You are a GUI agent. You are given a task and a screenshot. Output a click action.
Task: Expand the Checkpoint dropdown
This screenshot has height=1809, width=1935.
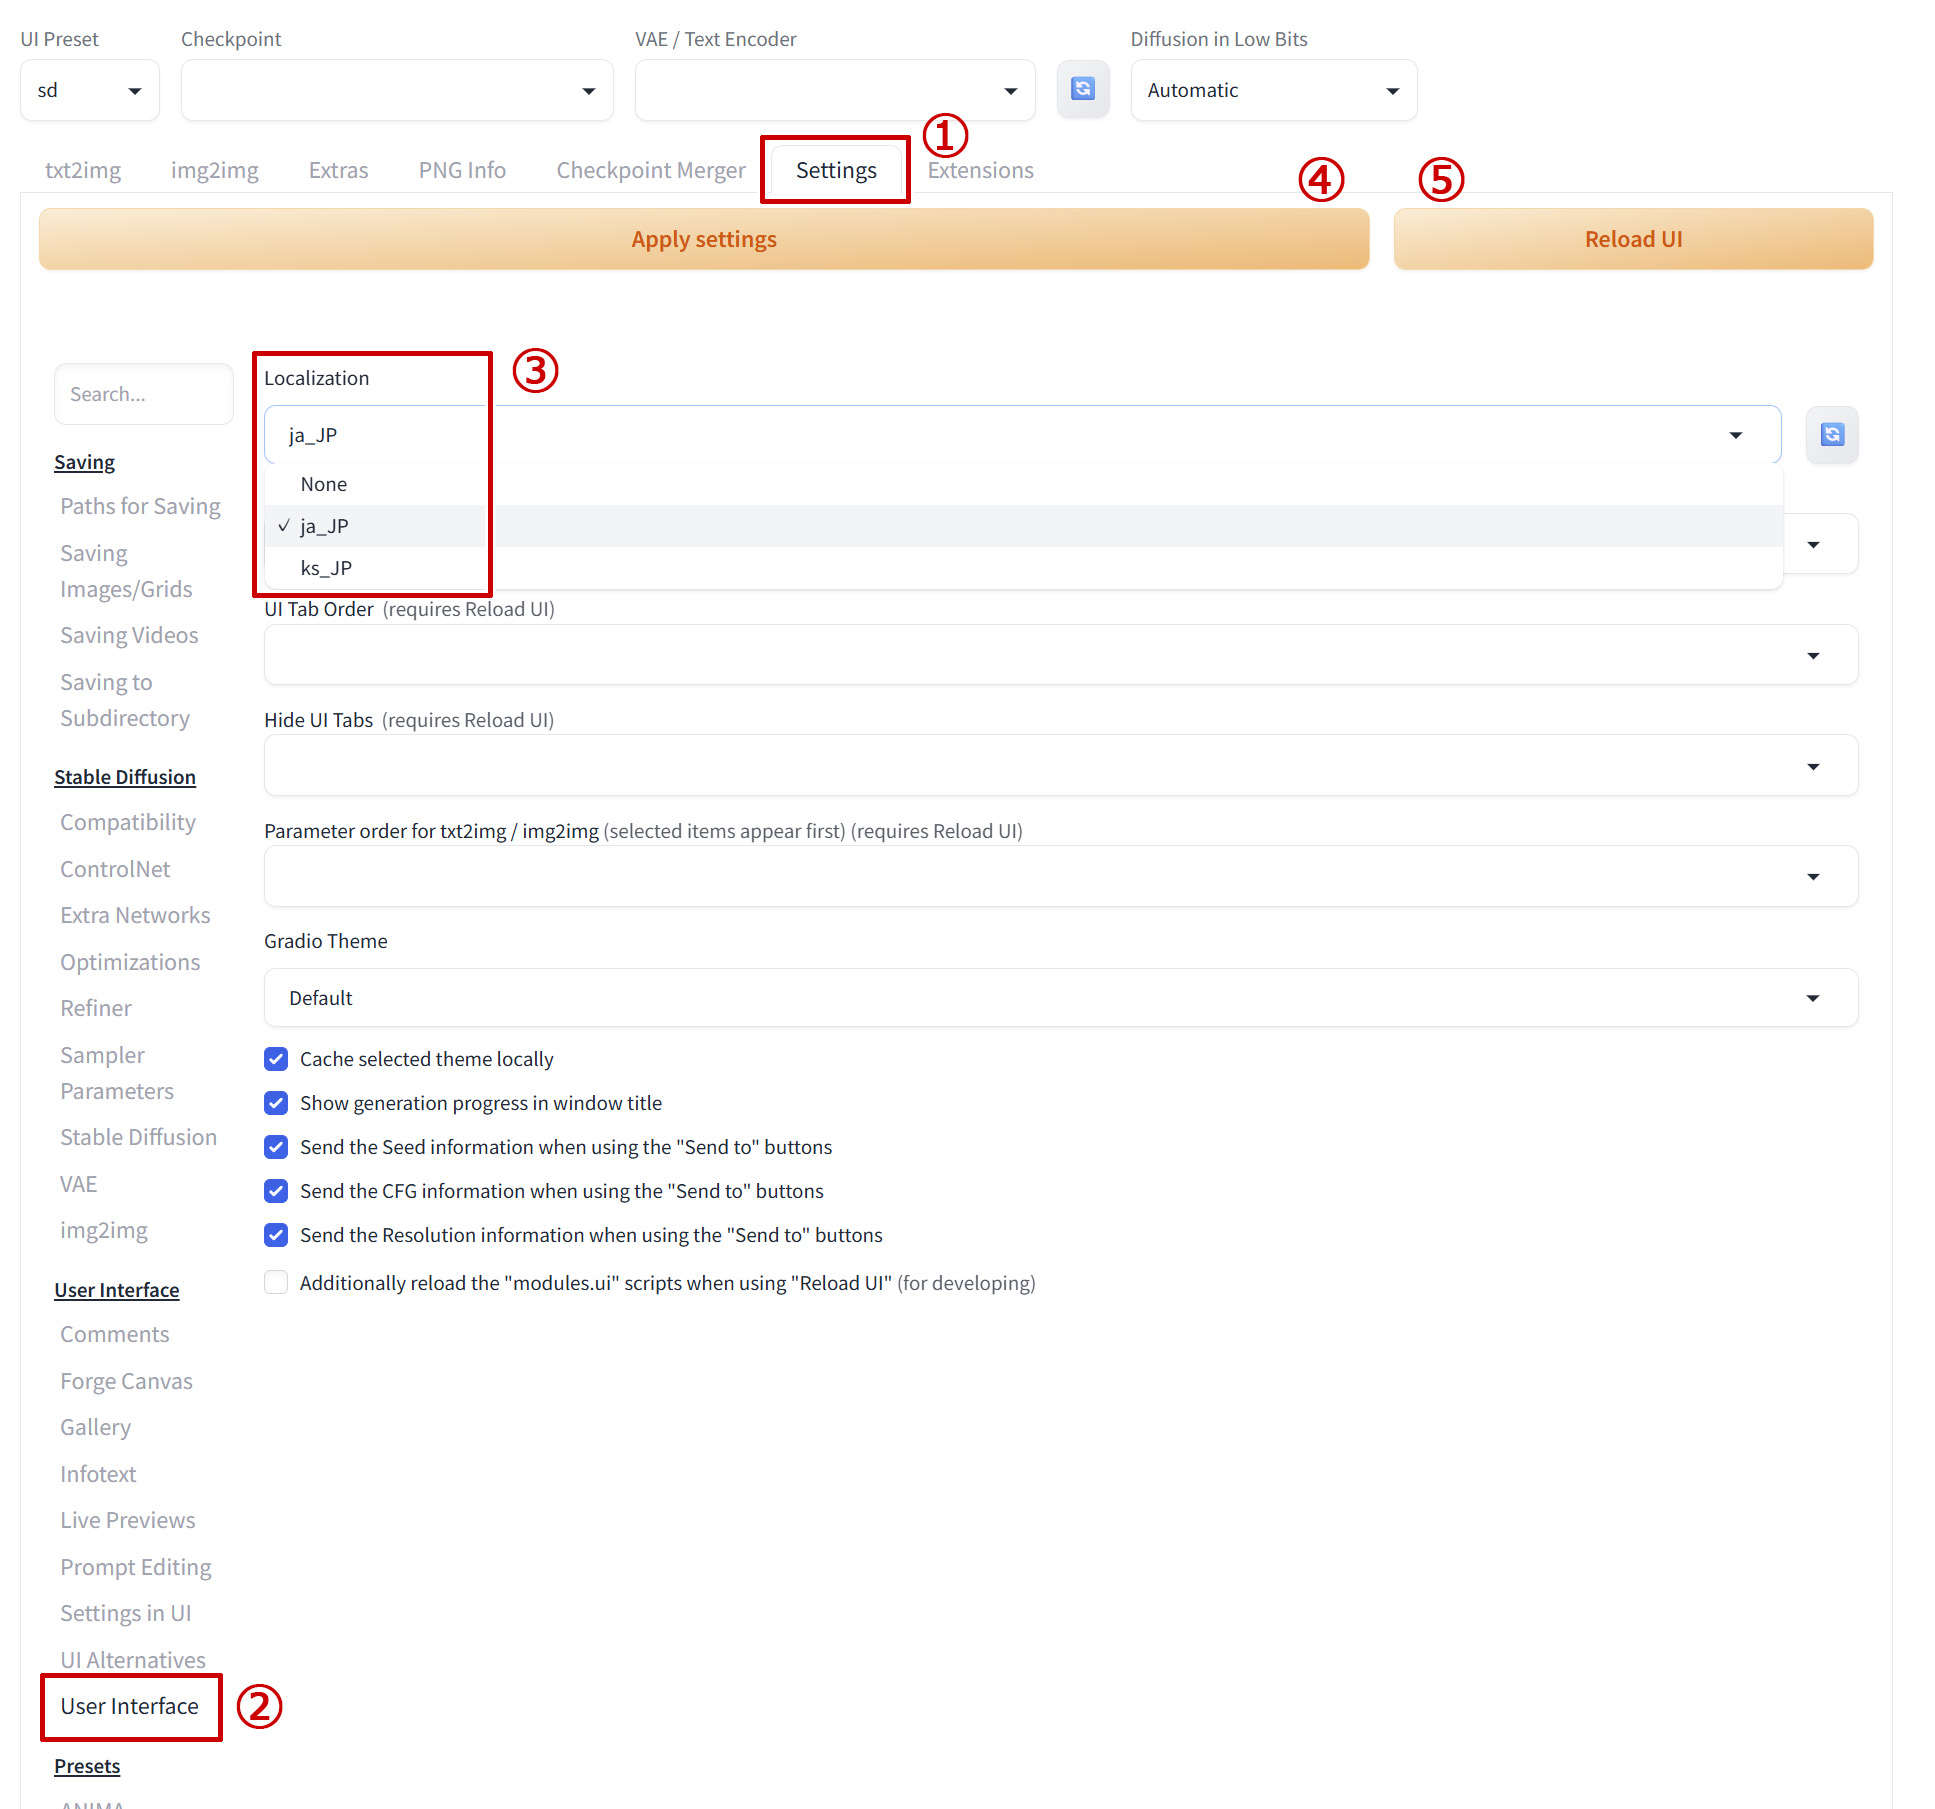click(x=396, y=90)
